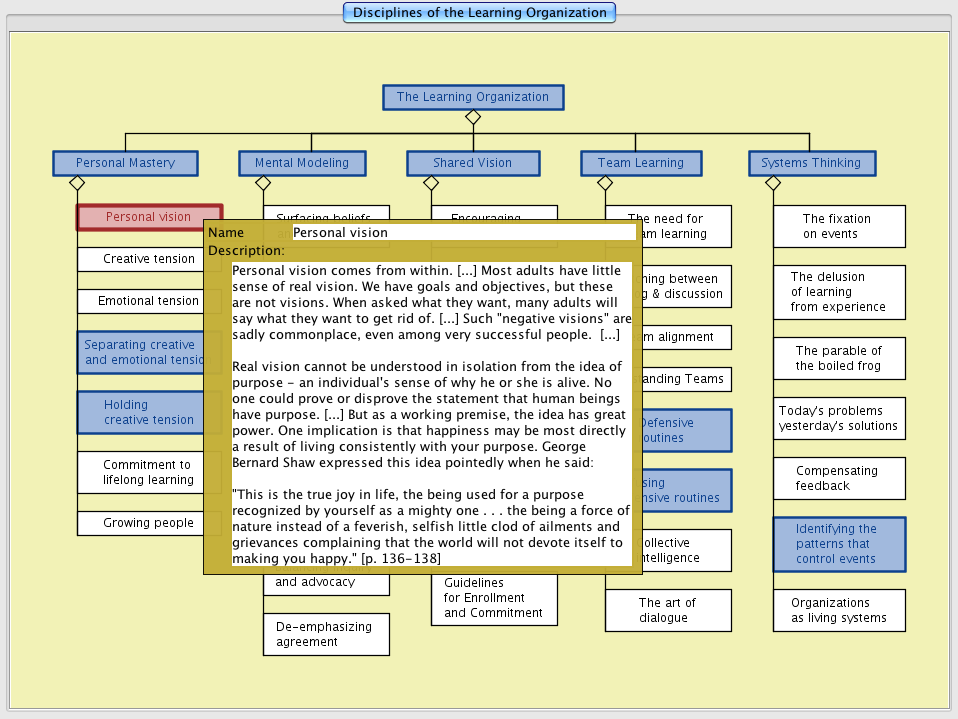The image size is (958, 719).
Task: Click the diamond connector under Mental Modeling
Action: click(x=263, y=183)
